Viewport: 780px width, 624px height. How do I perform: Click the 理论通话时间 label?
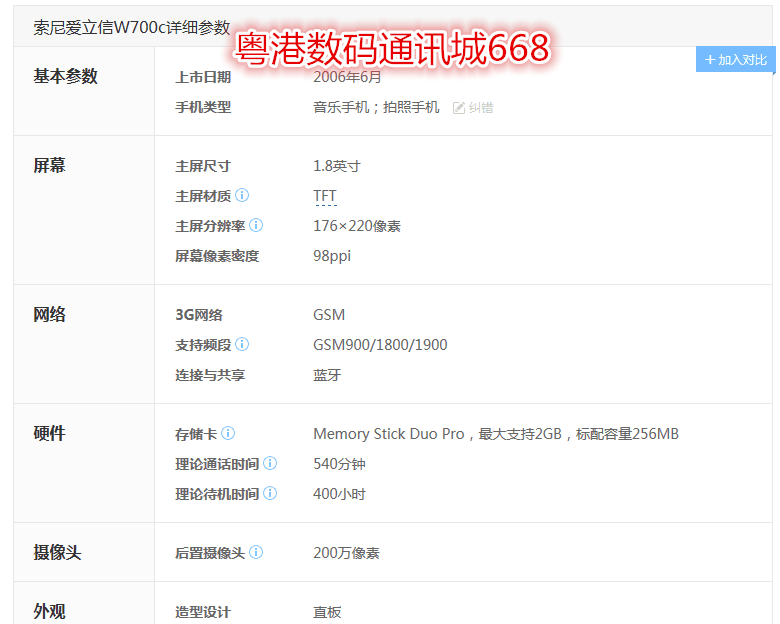tap(217, 464)
